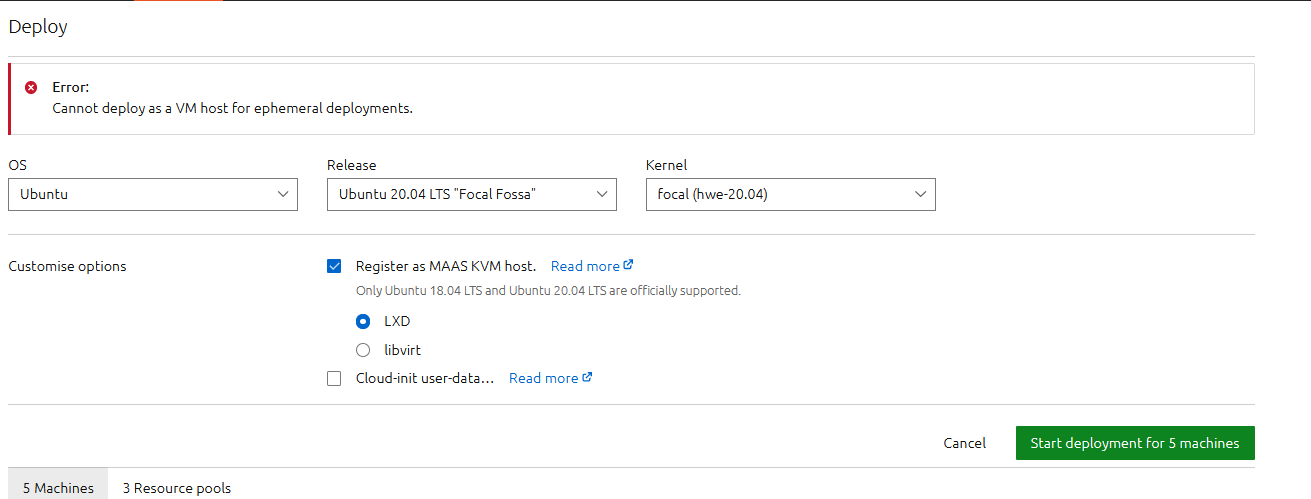Open the 3 Resource pools tab
The width and height of the screenshot is (1311, 499).
[x=177, y=487]
